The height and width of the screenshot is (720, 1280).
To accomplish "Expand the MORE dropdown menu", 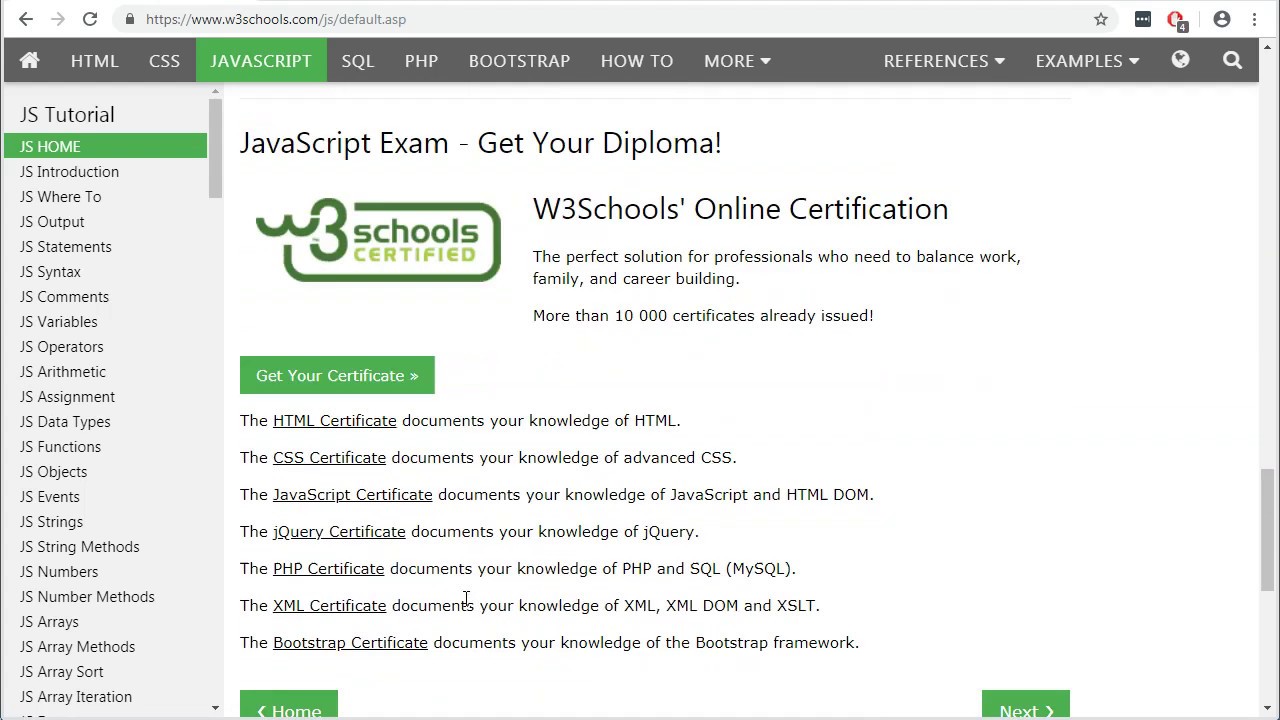I will tap(737, 60).
